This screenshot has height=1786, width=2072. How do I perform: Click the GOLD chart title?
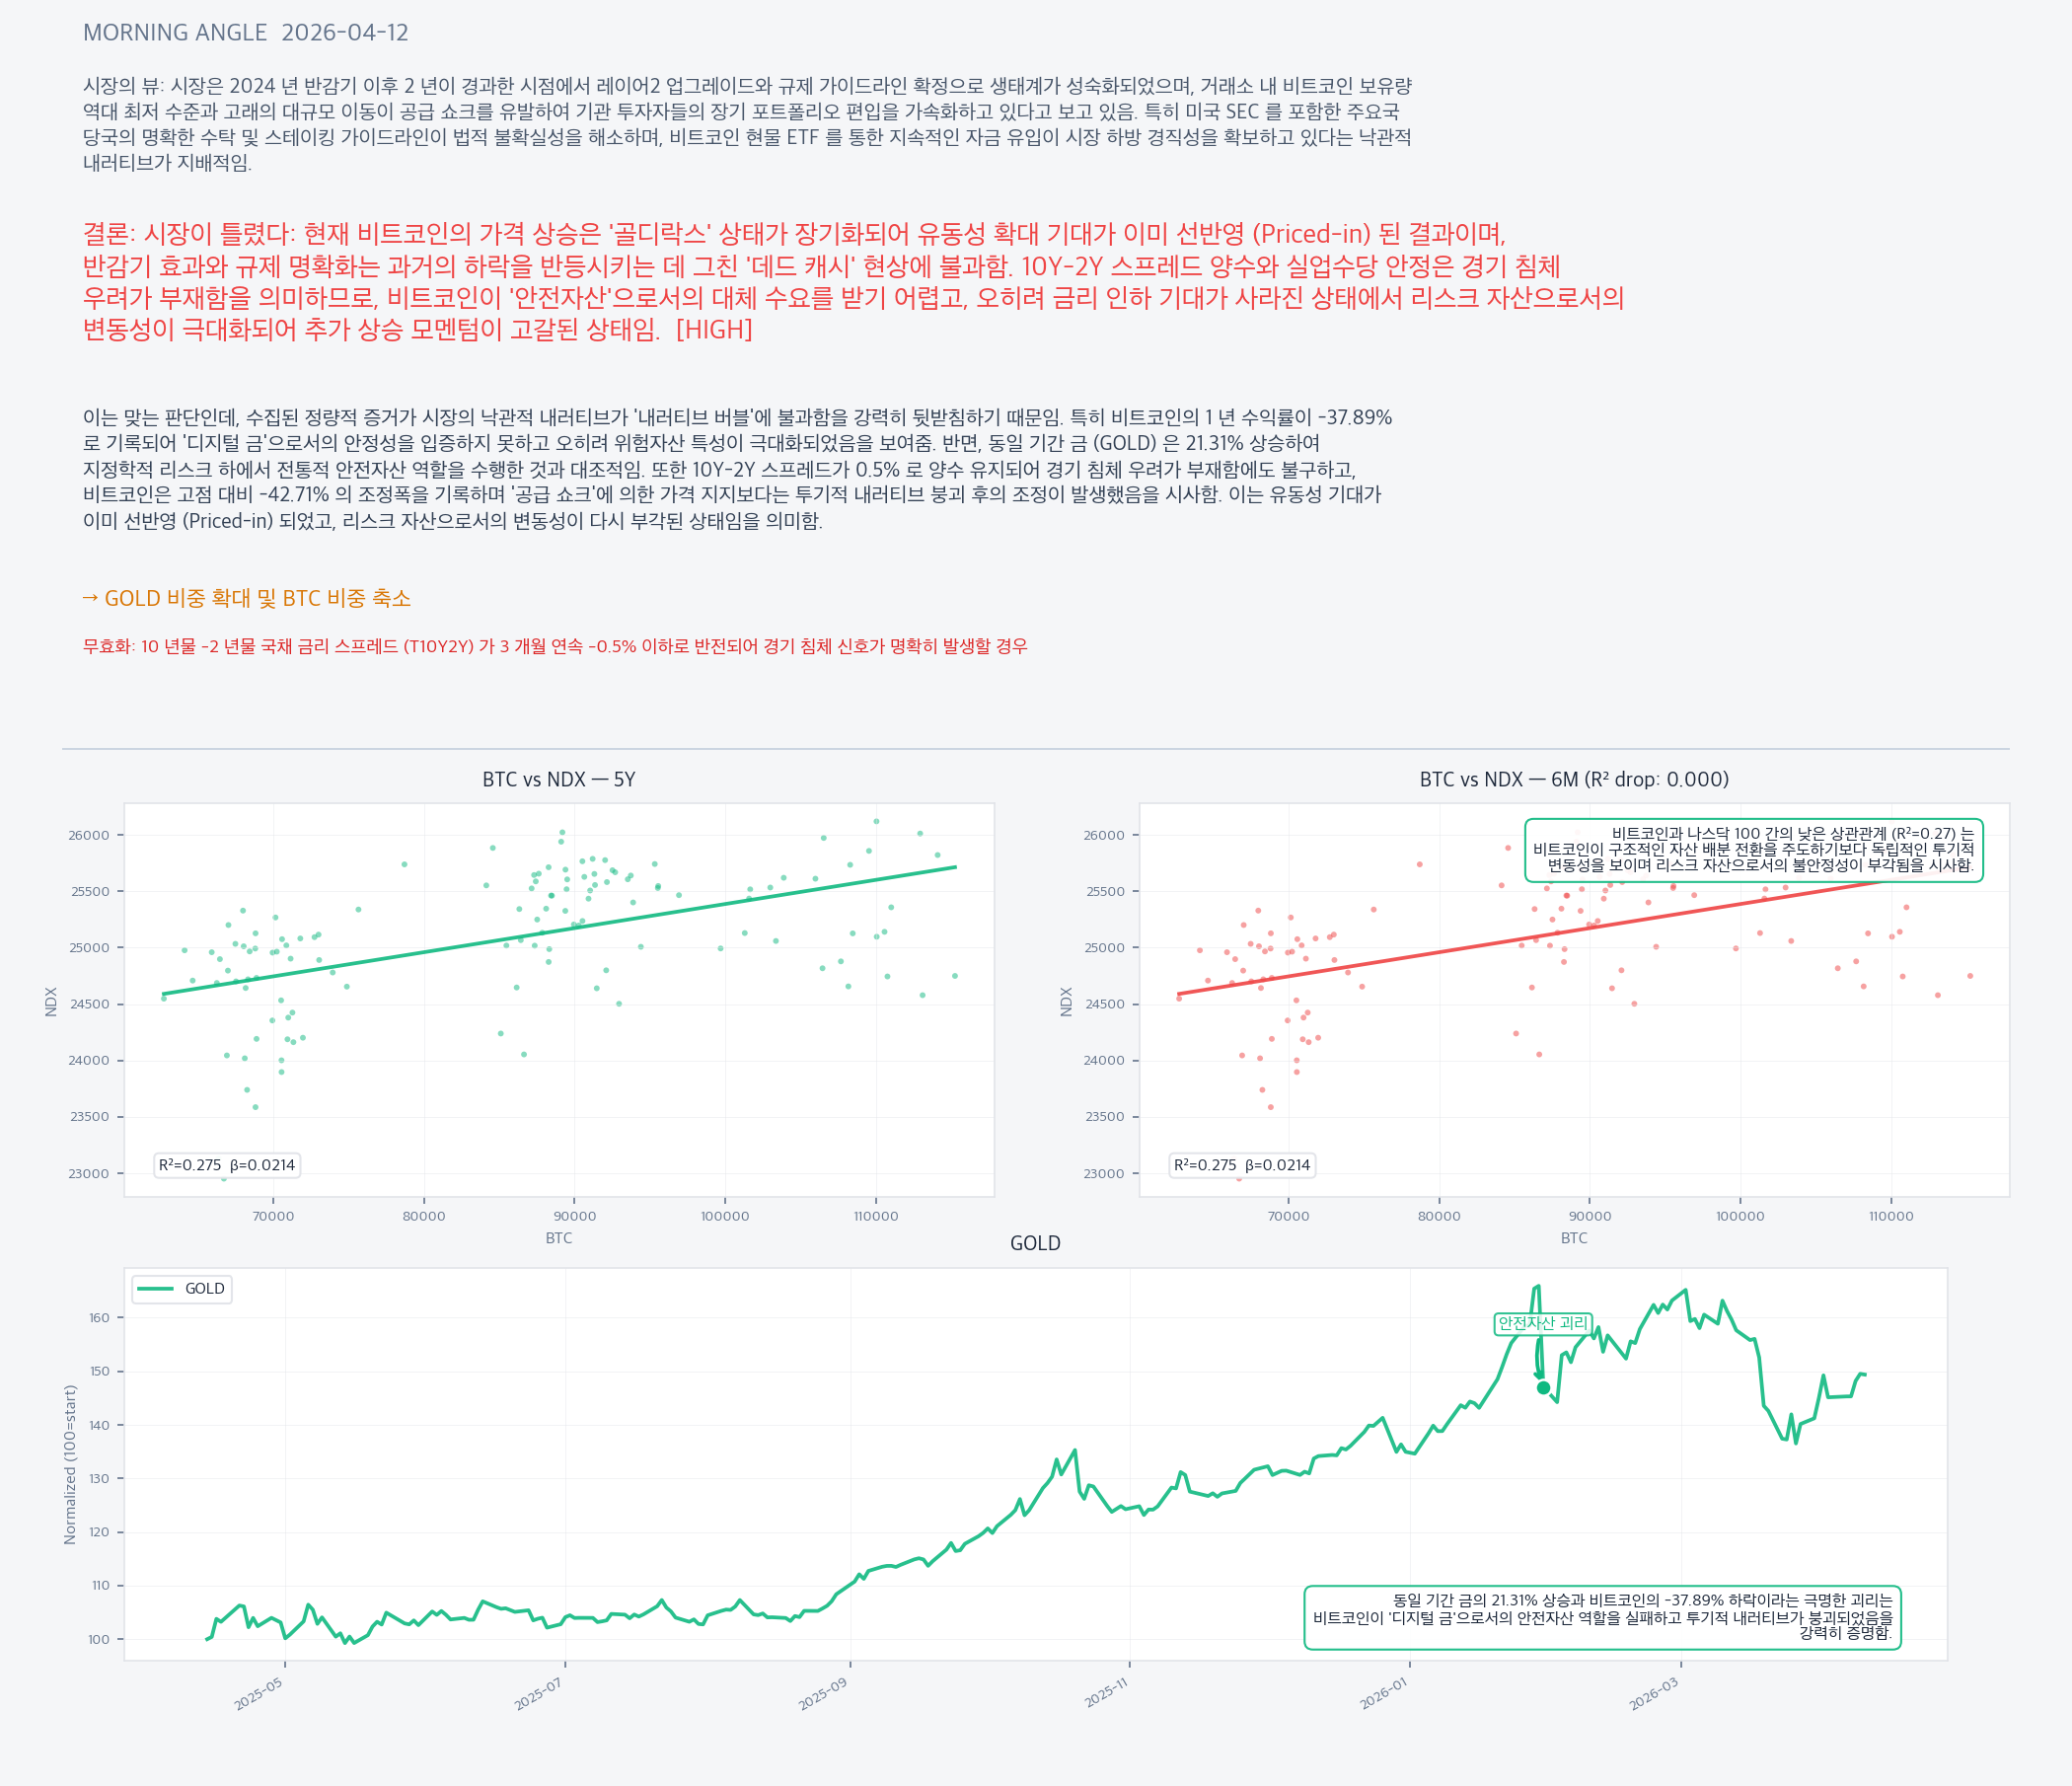pyautogui.click(x=1035, y=1243)
